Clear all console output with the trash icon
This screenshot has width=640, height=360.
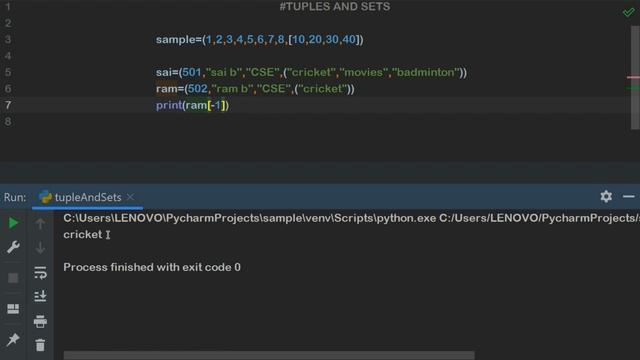[40, 345]
